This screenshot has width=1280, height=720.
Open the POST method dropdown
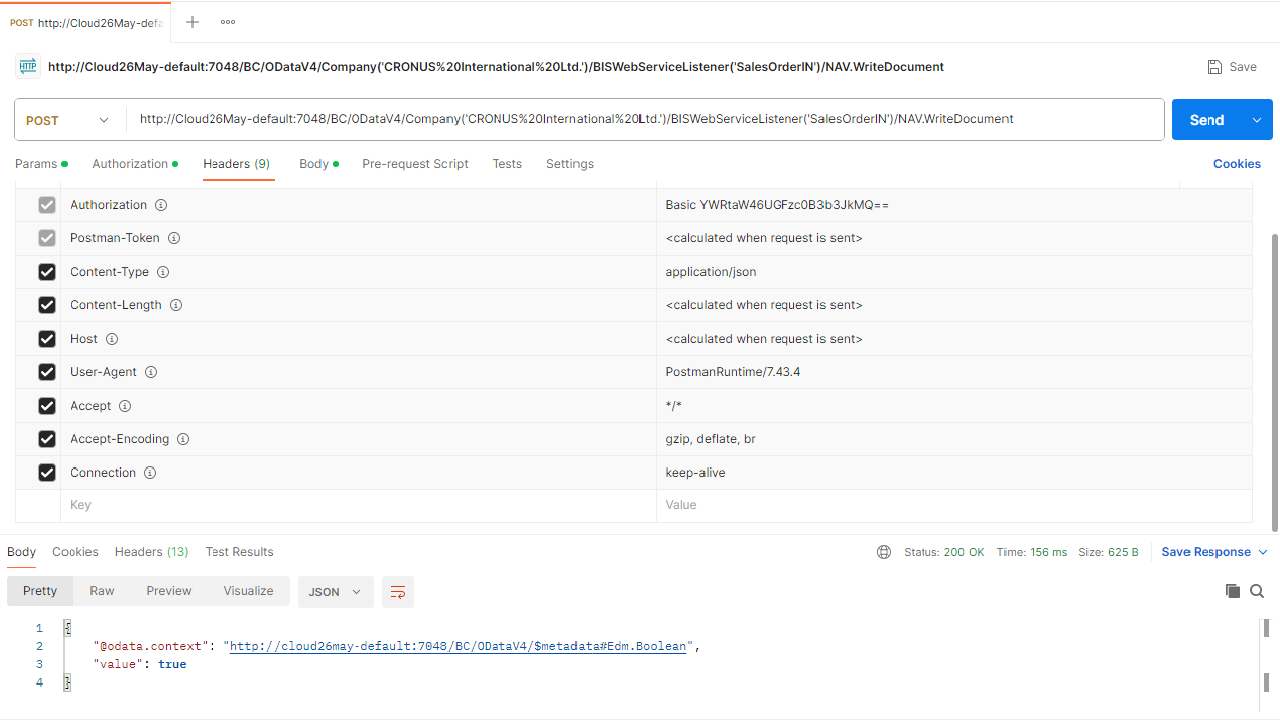click(x=68, y=120)
